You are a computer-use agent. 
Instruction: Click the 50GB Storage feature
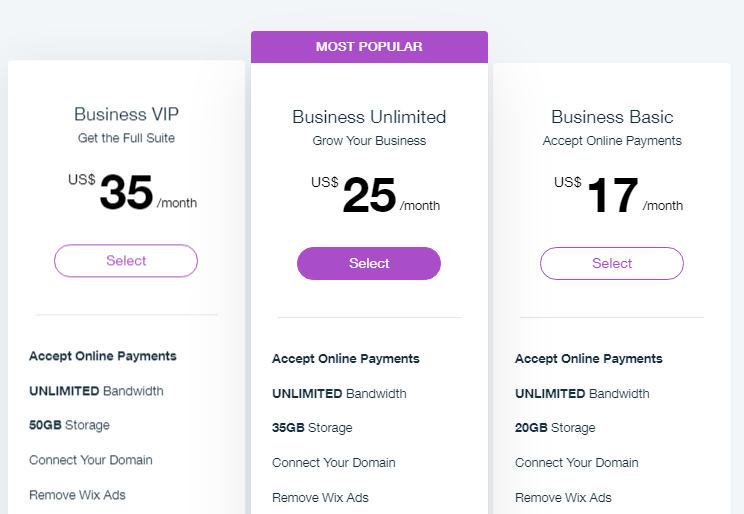[x=69, y=425]
